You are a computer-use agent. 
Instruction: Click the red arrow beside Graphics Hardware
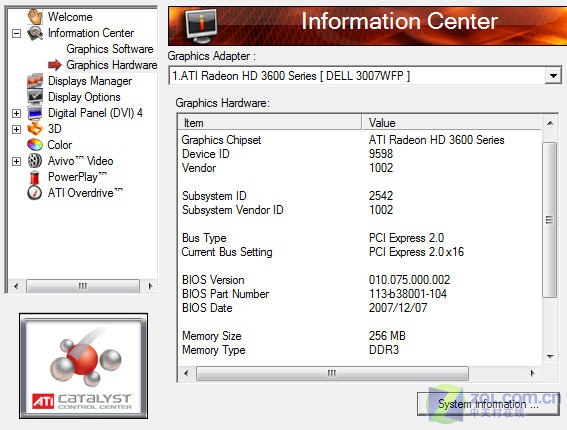(x=55, y=65)
